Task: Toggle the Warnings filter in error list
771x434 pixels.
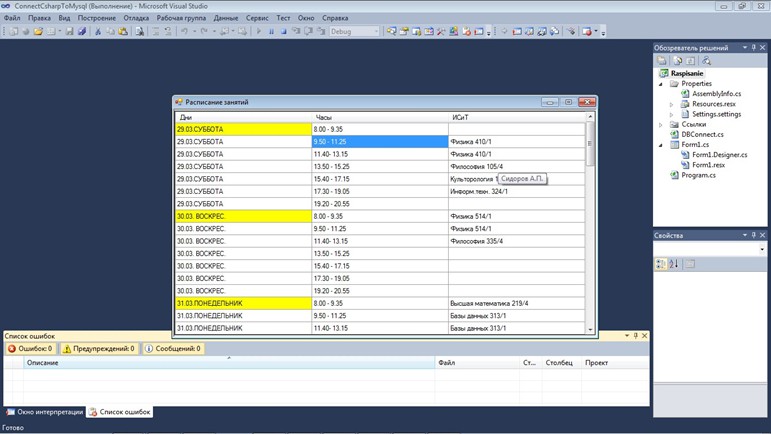Action: click(99, 348)
